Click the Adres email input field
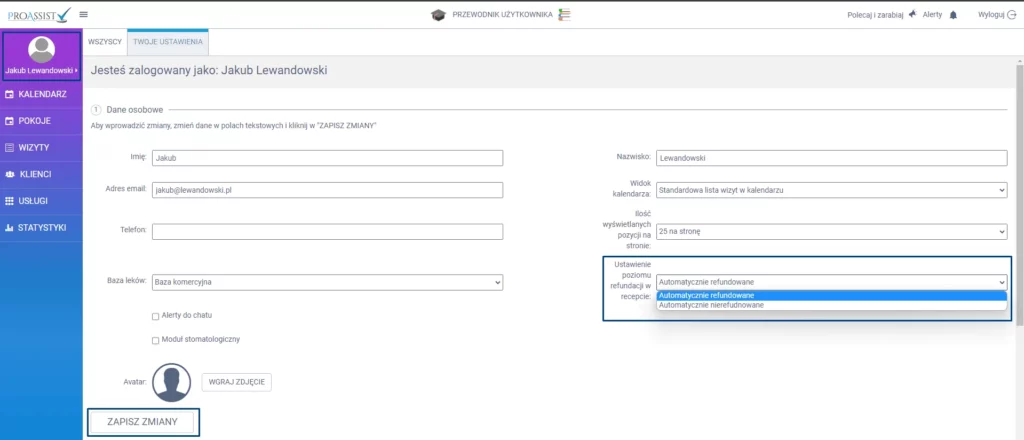 (327, 190)
